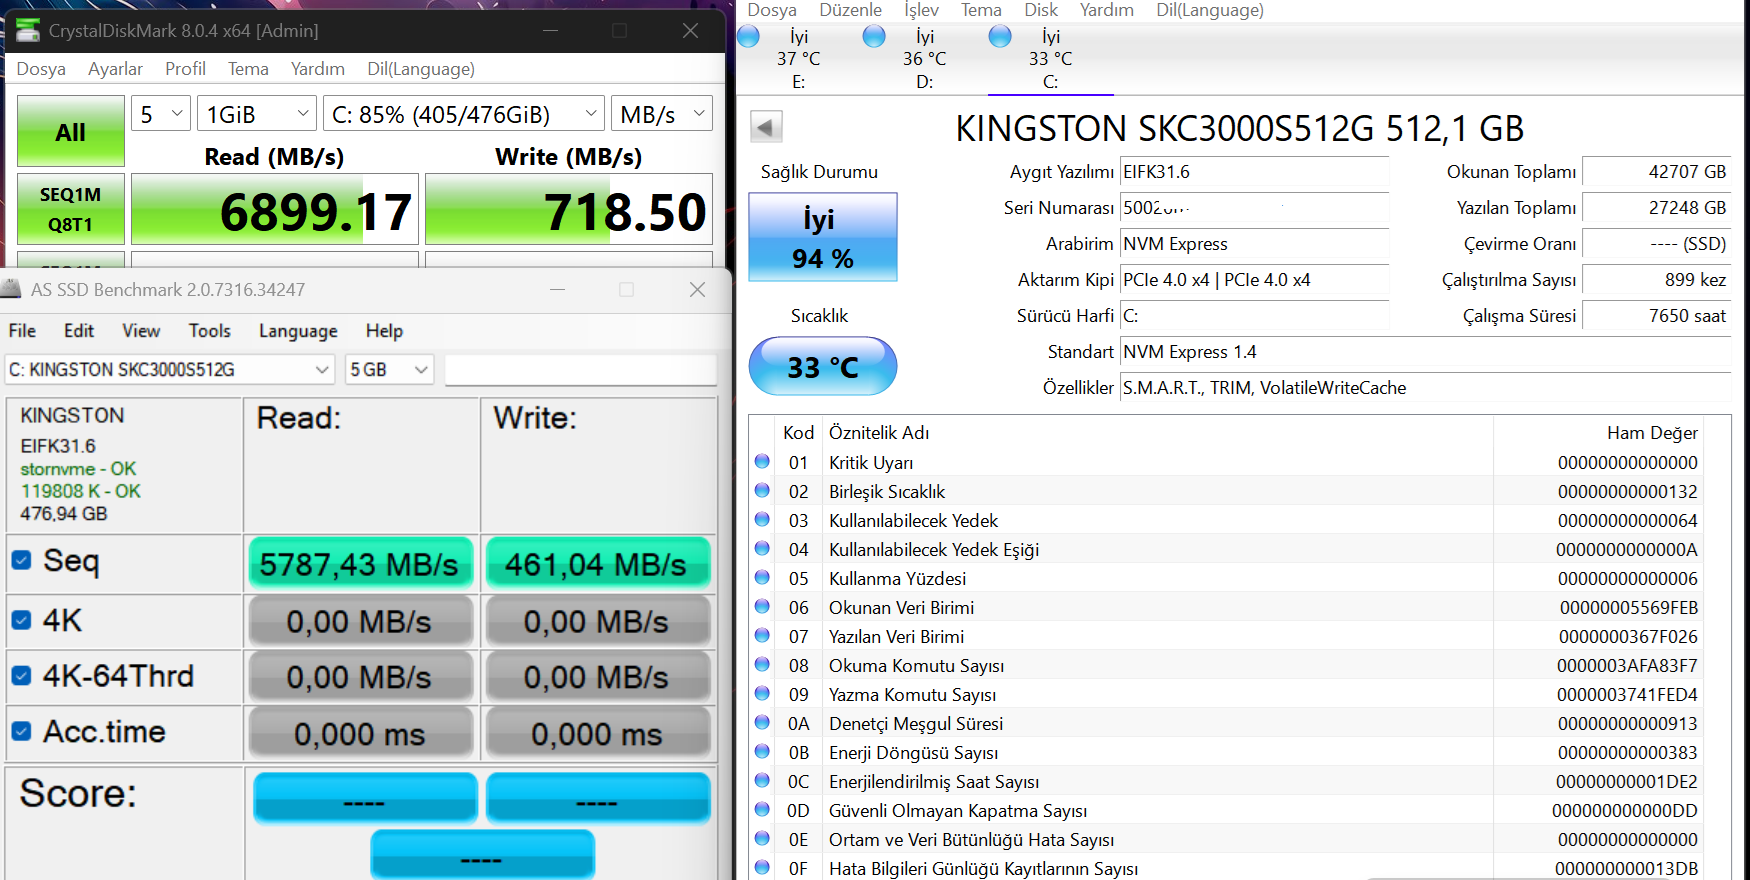Select the D: drive status orb

874,36
